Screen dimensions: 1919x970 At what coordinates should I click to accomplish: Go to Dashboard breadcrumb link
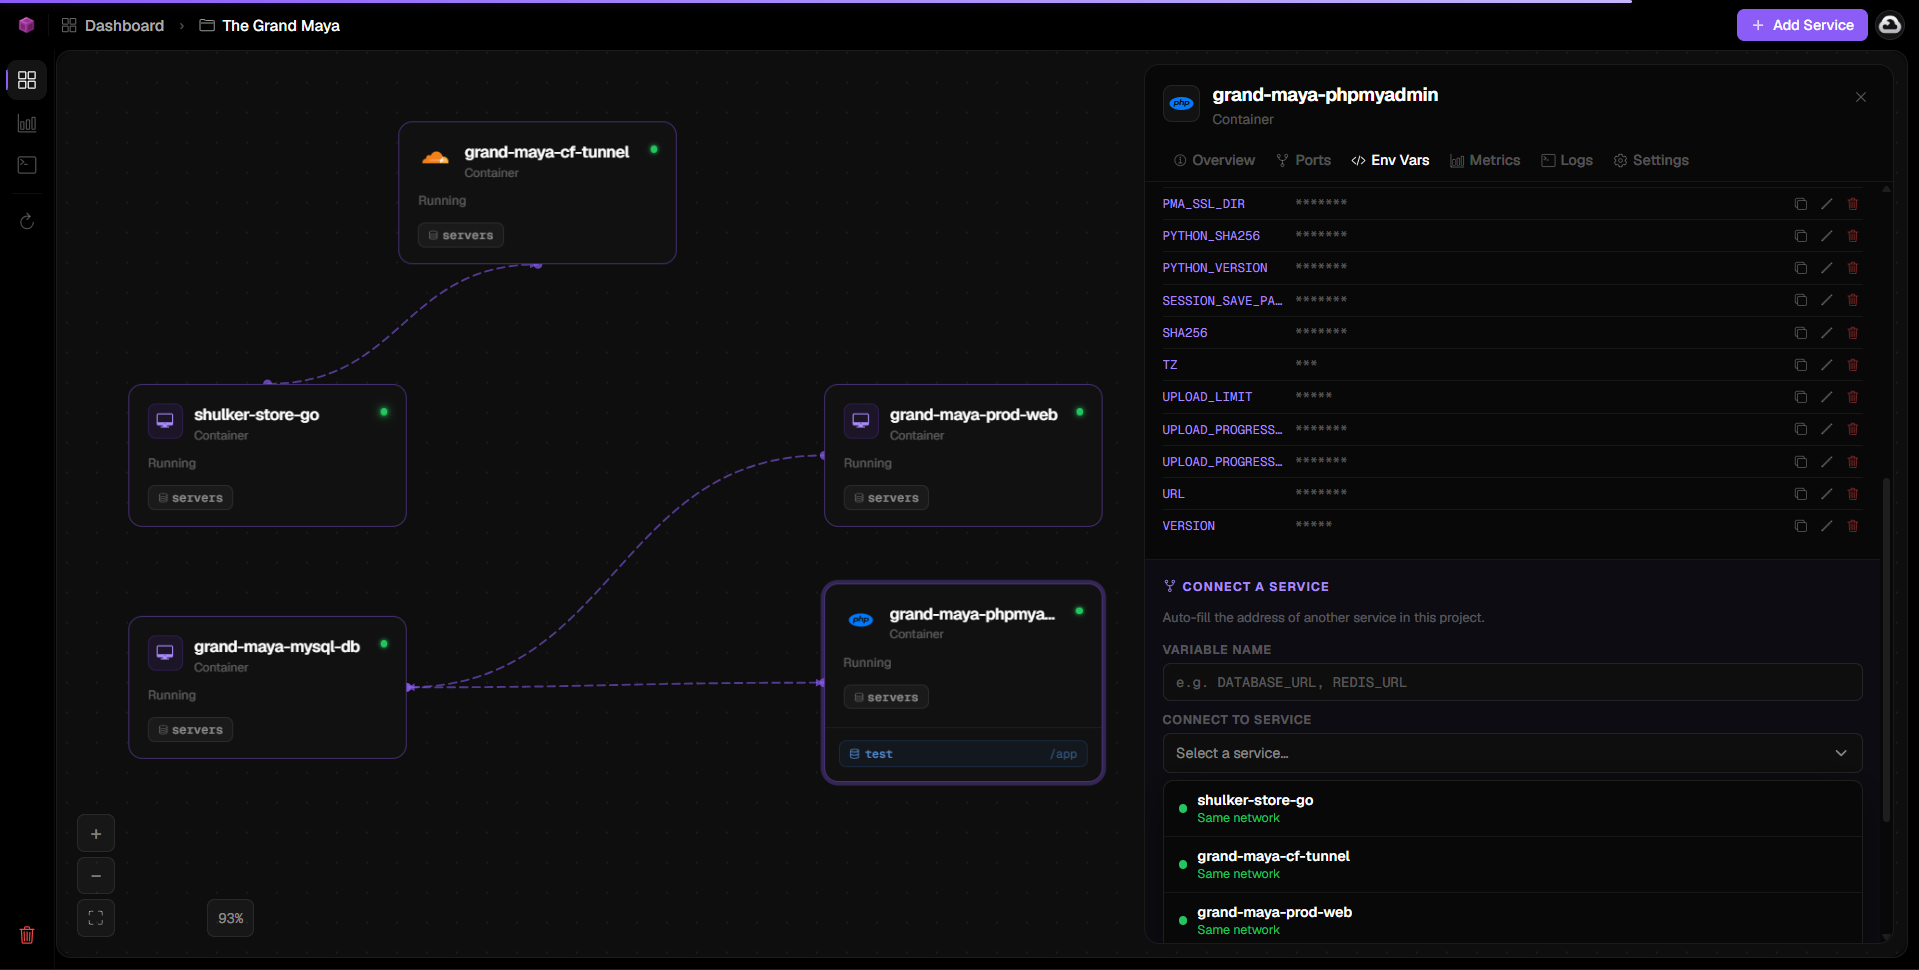pos(113,25)
